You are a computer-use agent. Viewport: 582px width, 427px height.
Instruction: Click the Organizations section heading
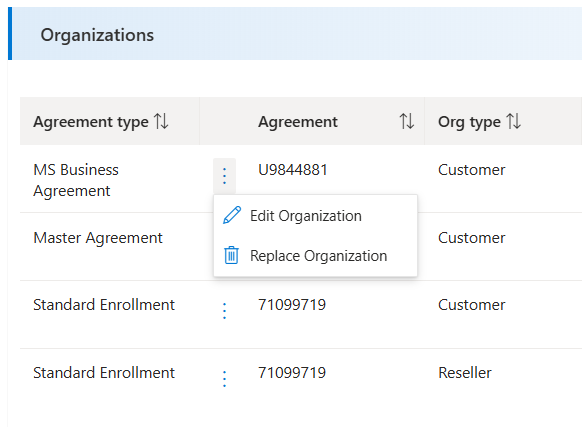tap(97, 35)
